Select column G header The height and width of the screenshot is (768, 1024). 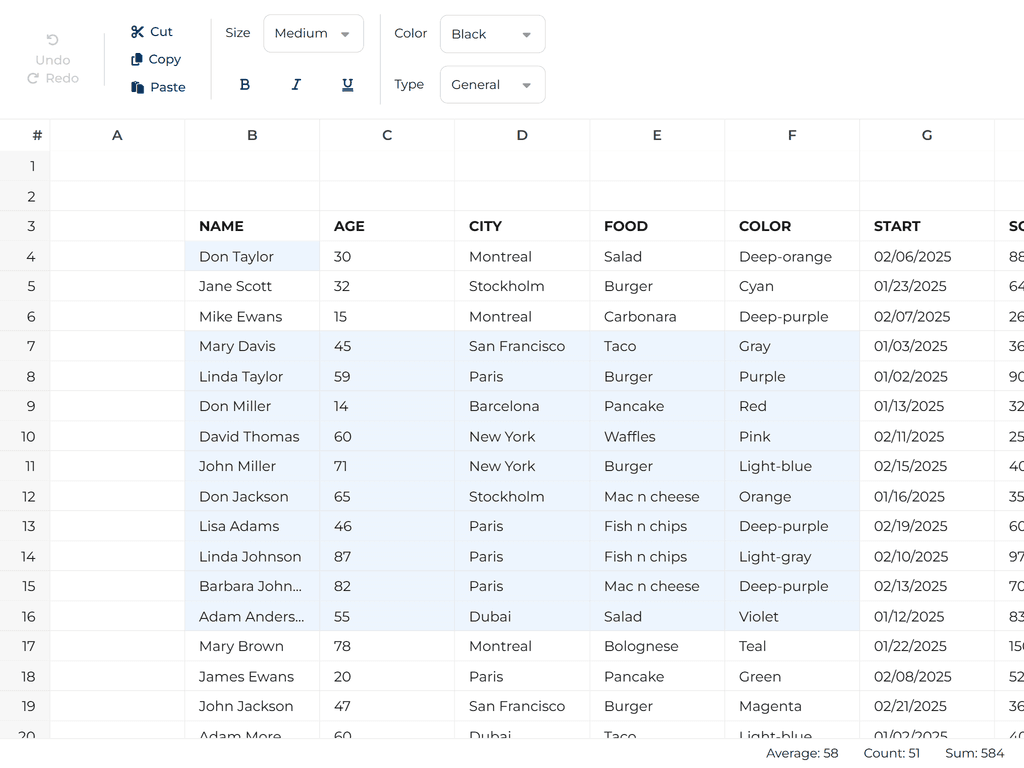926,134
